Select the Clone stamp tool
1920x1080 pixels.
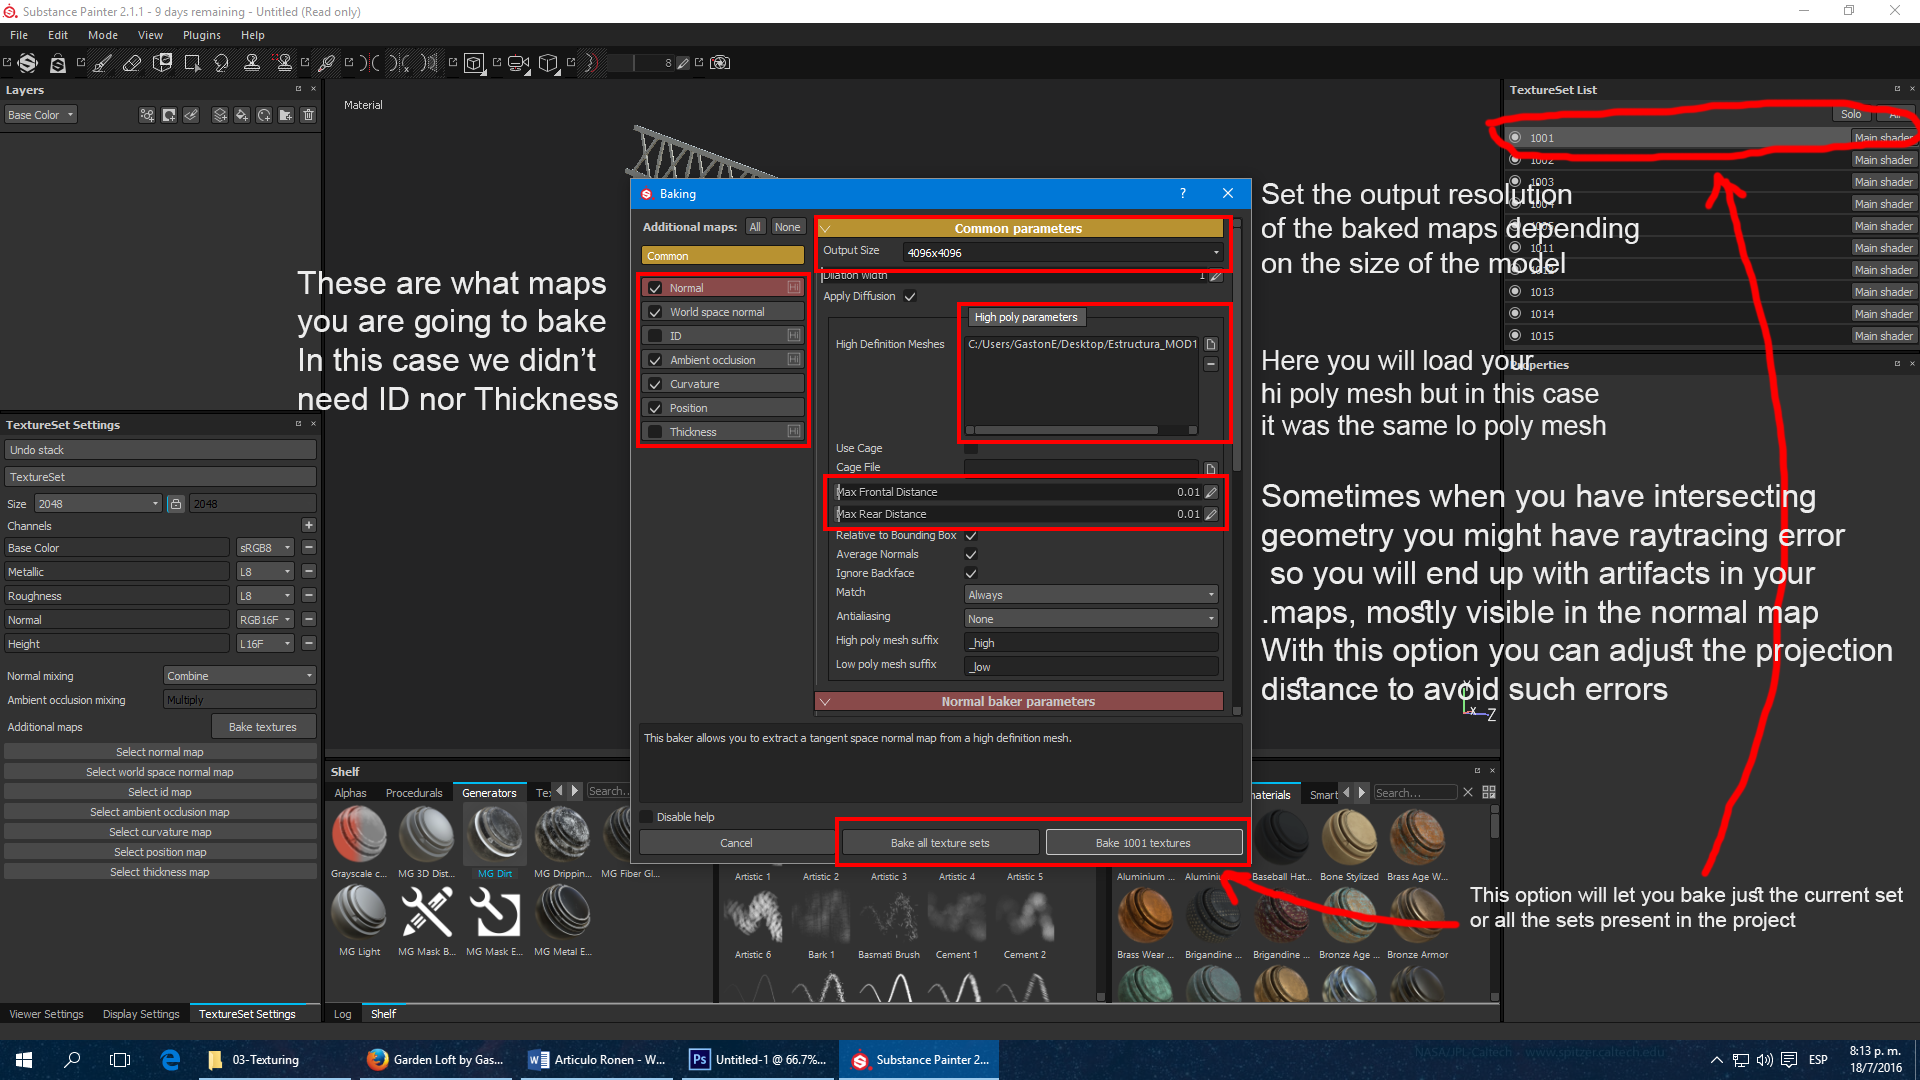(x=251, y=63)
